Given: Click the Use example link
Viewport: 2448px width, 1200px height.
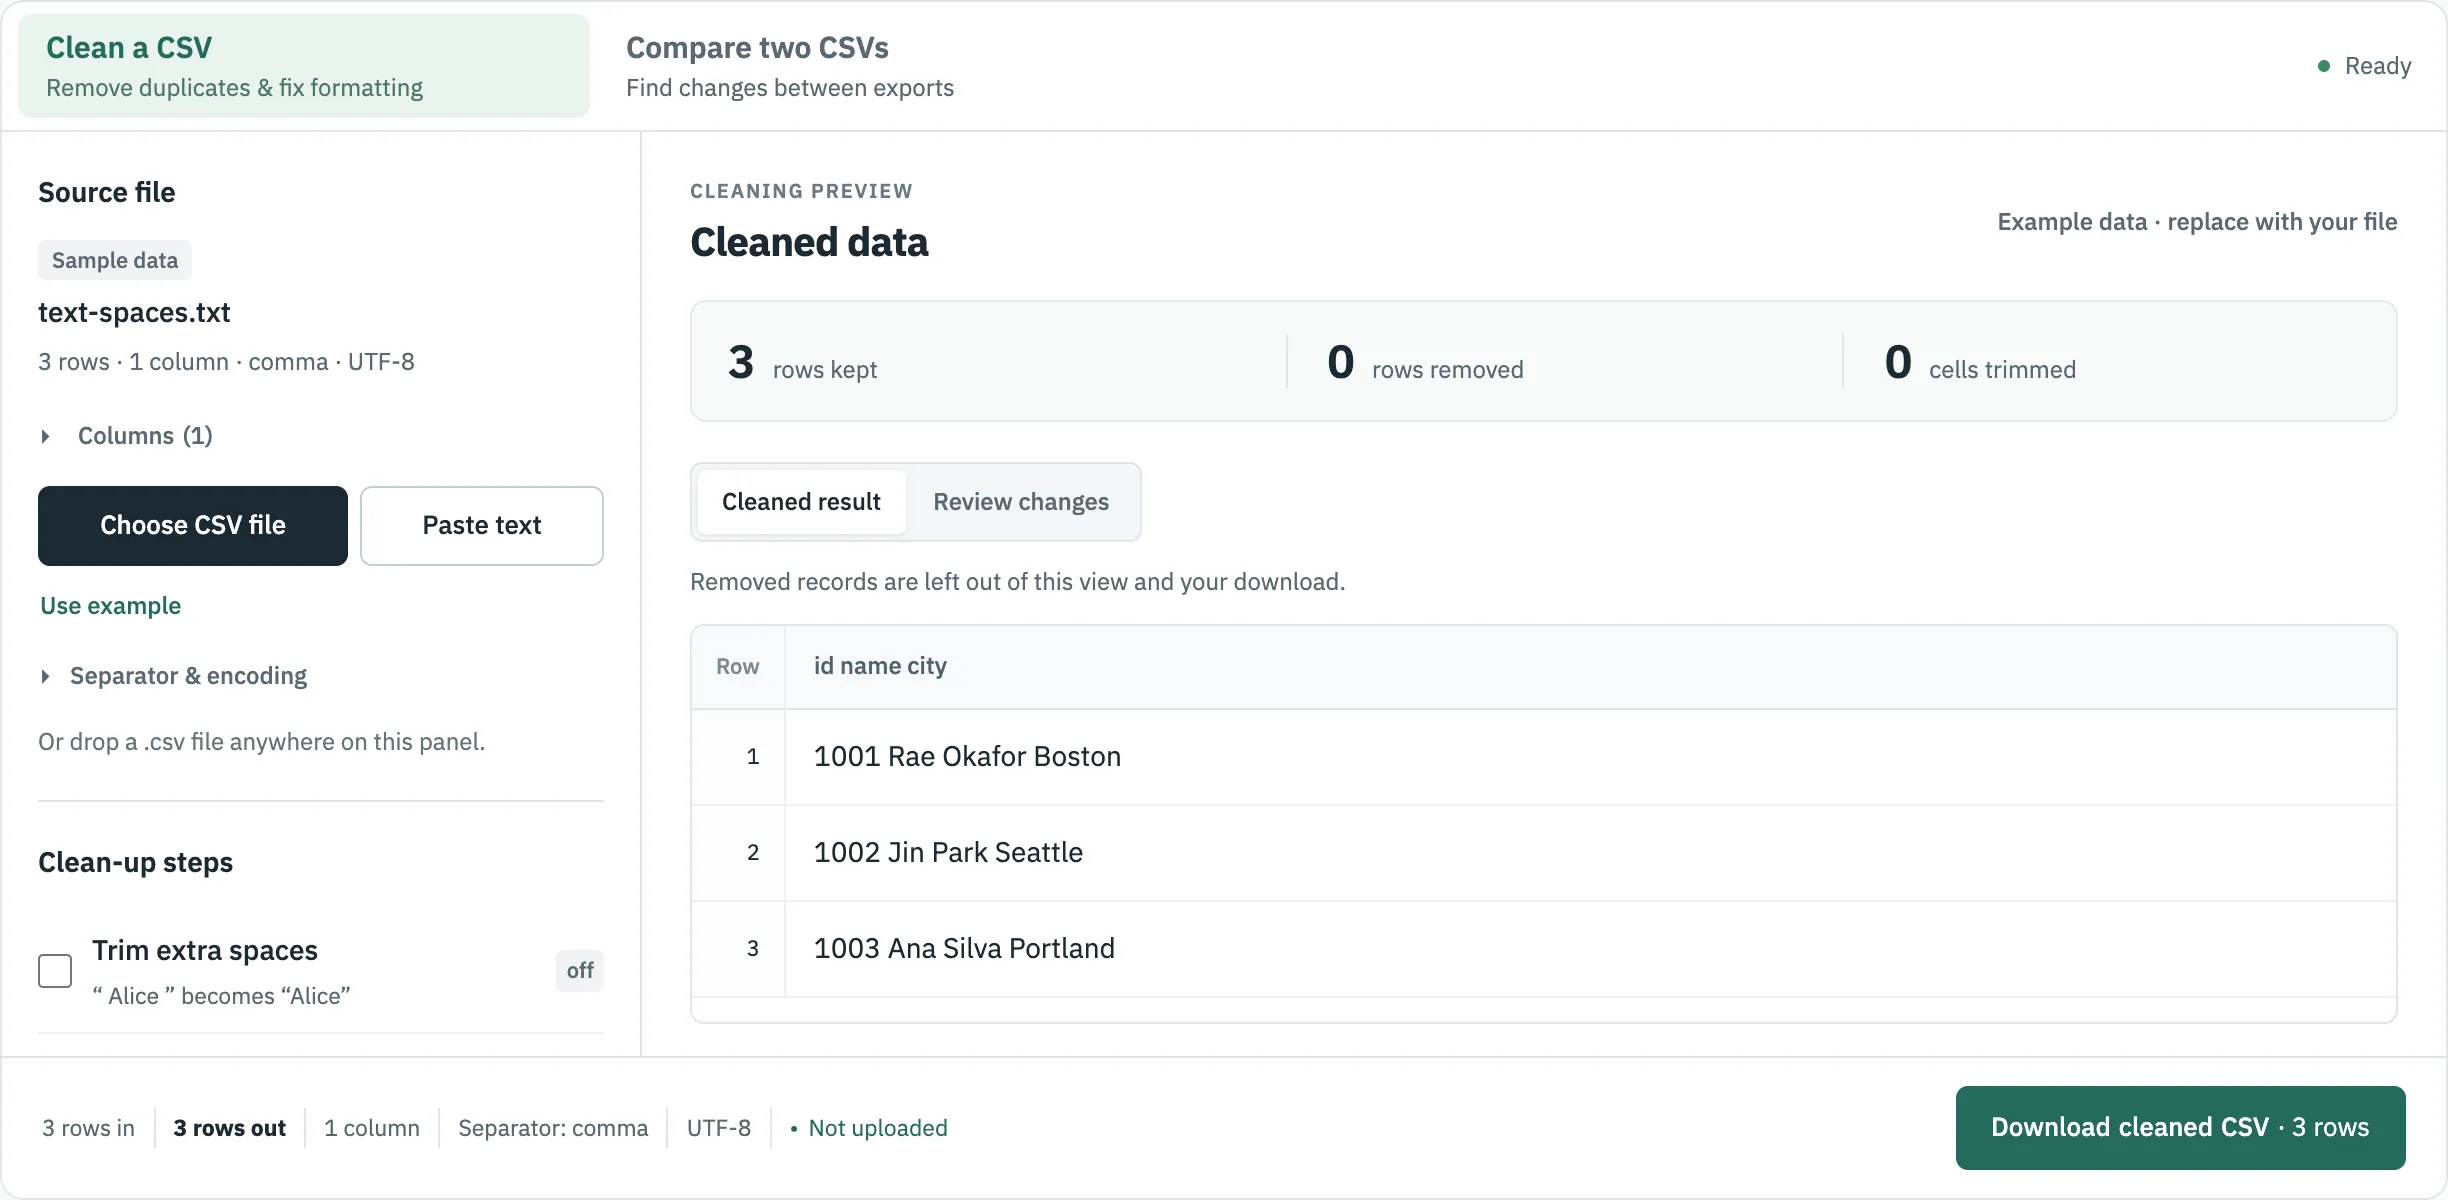Looking at the screenshot, I should point(111,606).
